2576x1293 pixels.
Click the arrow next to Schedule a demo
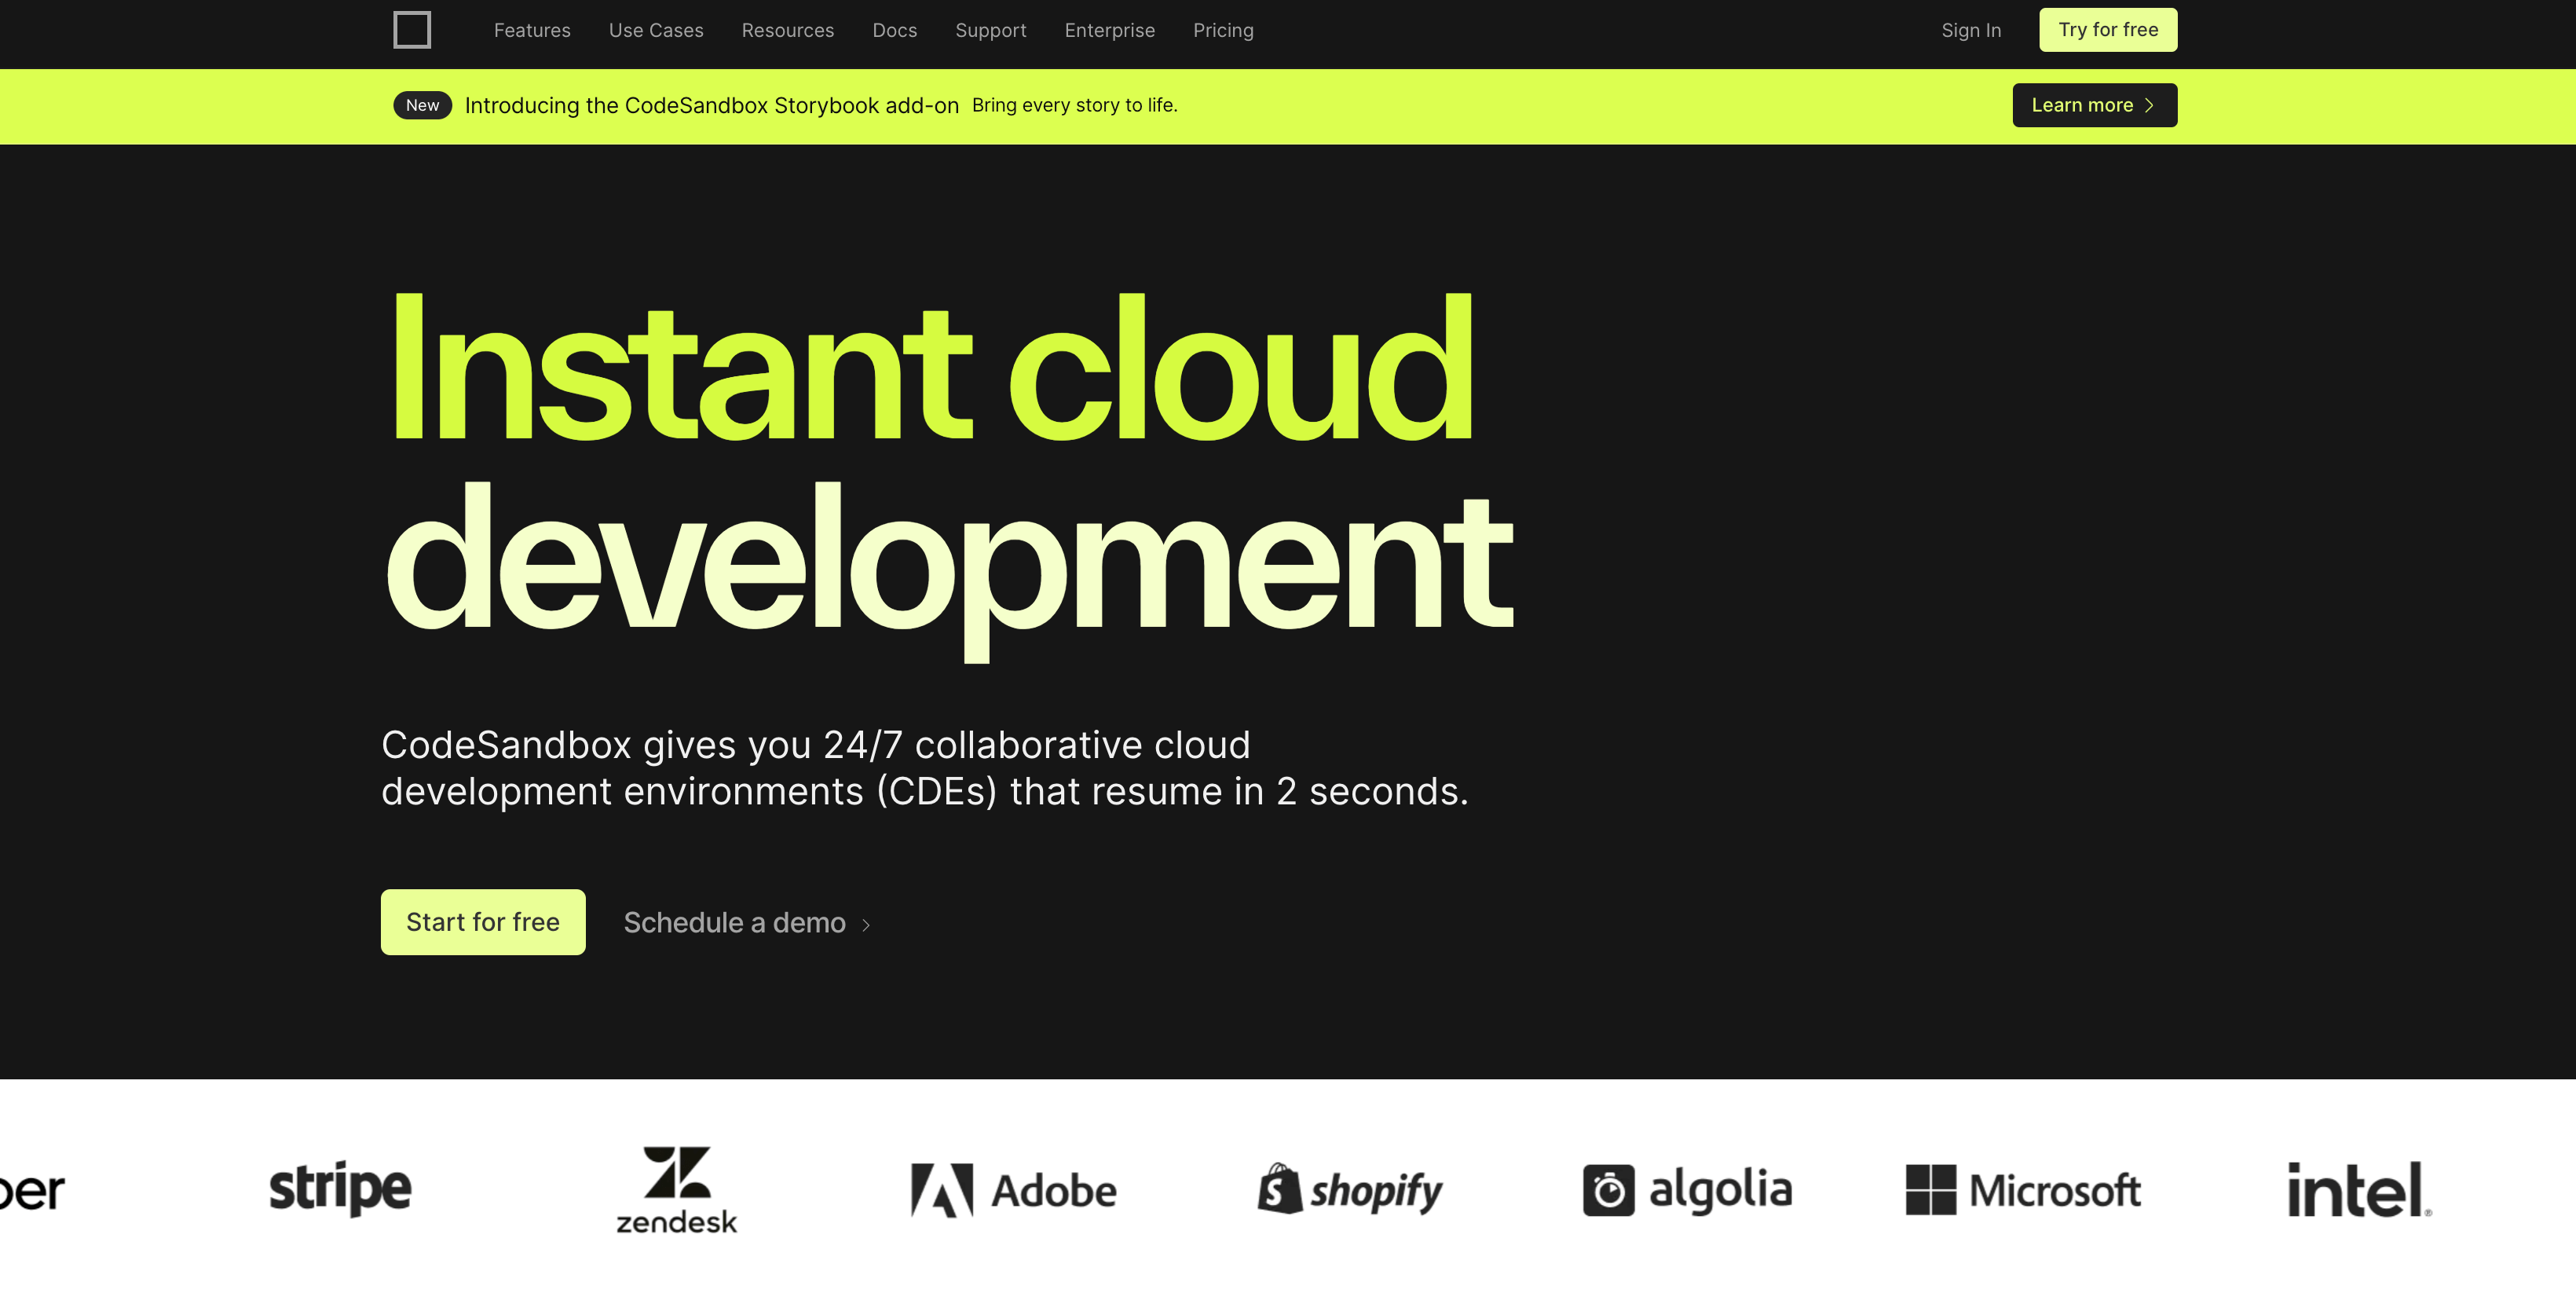(x=866, y=925)
